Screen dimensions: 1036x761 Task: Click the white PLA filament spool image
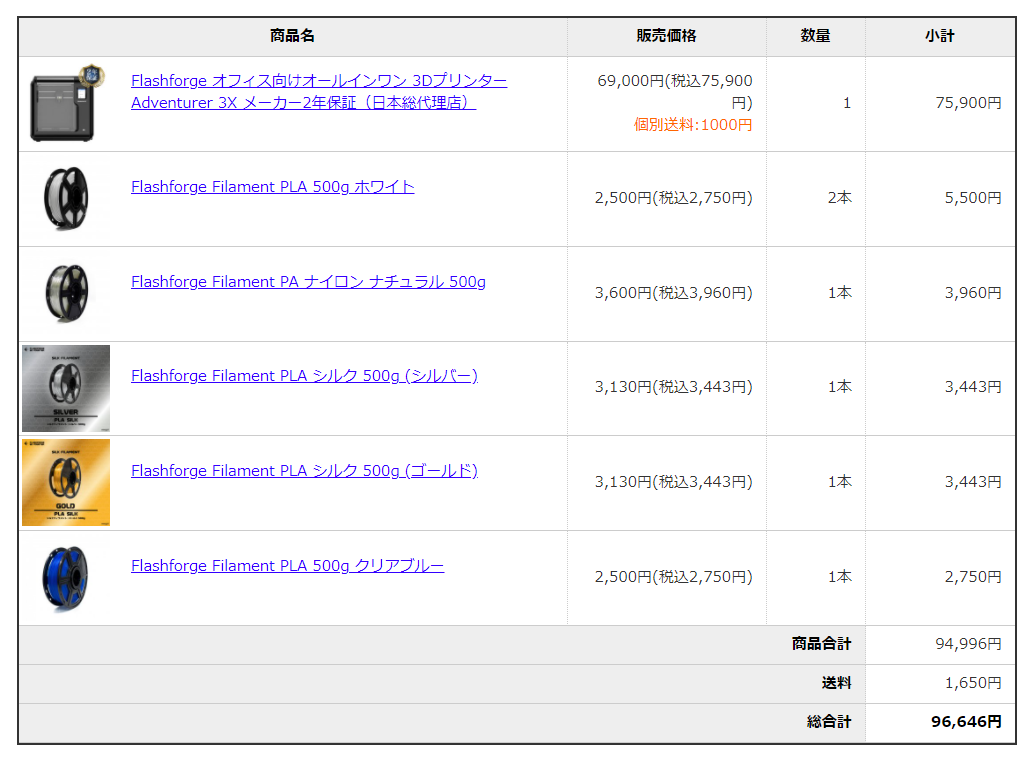click(x=65, y=199)
